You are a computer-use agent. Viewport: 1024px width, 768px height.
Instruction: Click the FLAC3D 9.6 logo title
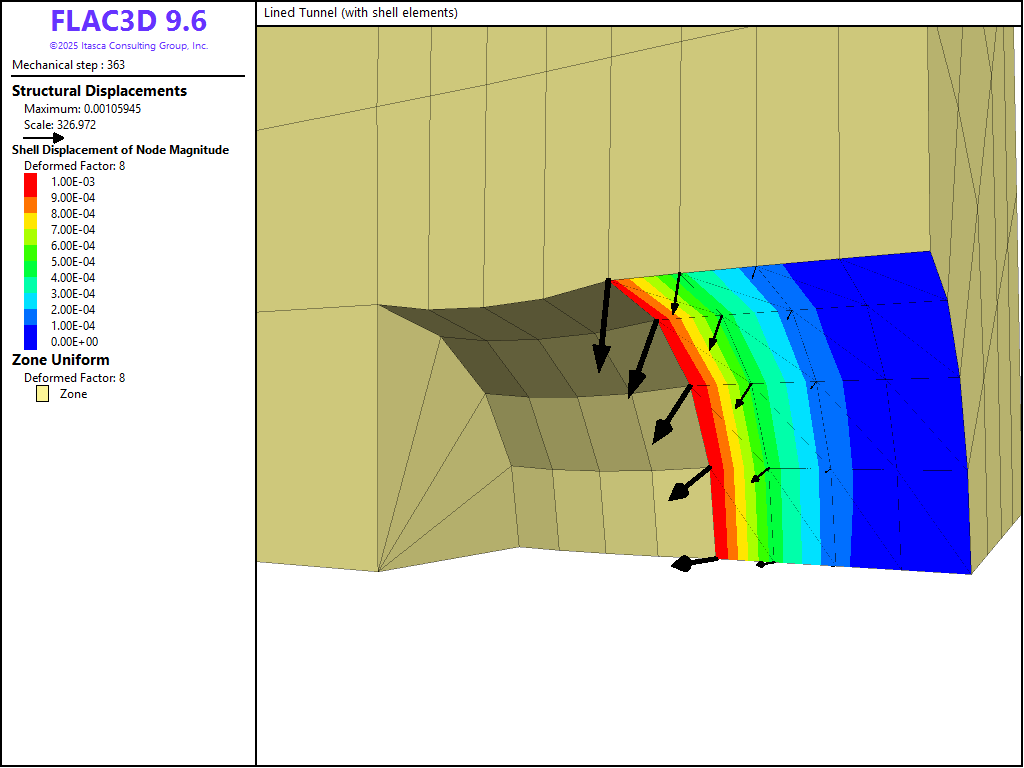tap(128, 22)
